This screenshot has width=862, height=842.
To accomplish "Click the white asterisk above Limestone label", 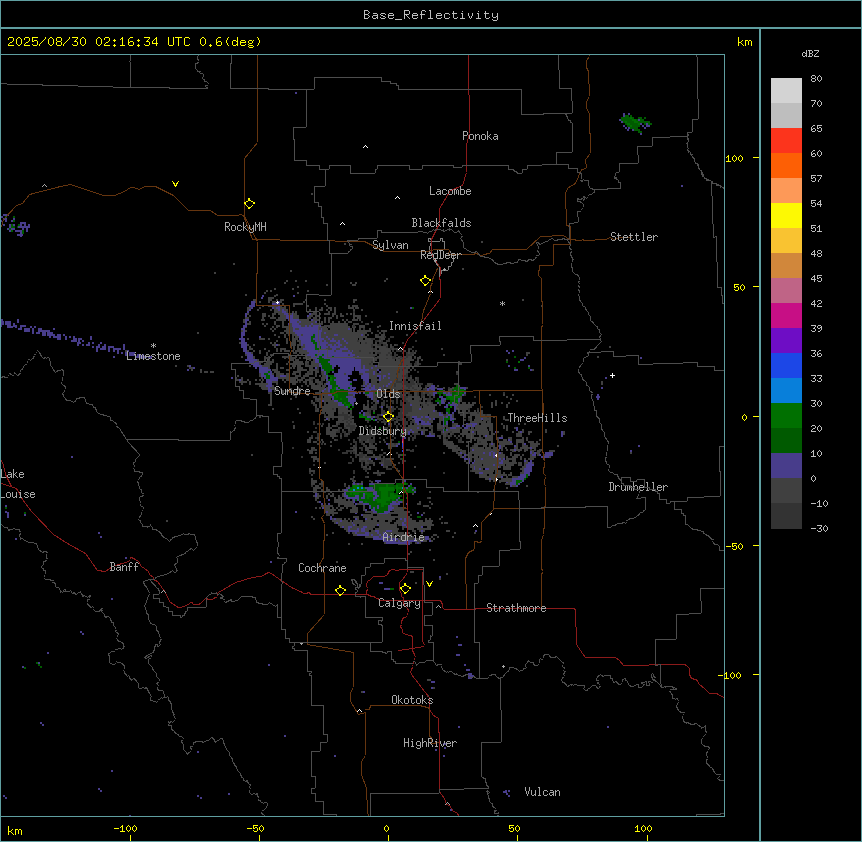I will (153, 346).
